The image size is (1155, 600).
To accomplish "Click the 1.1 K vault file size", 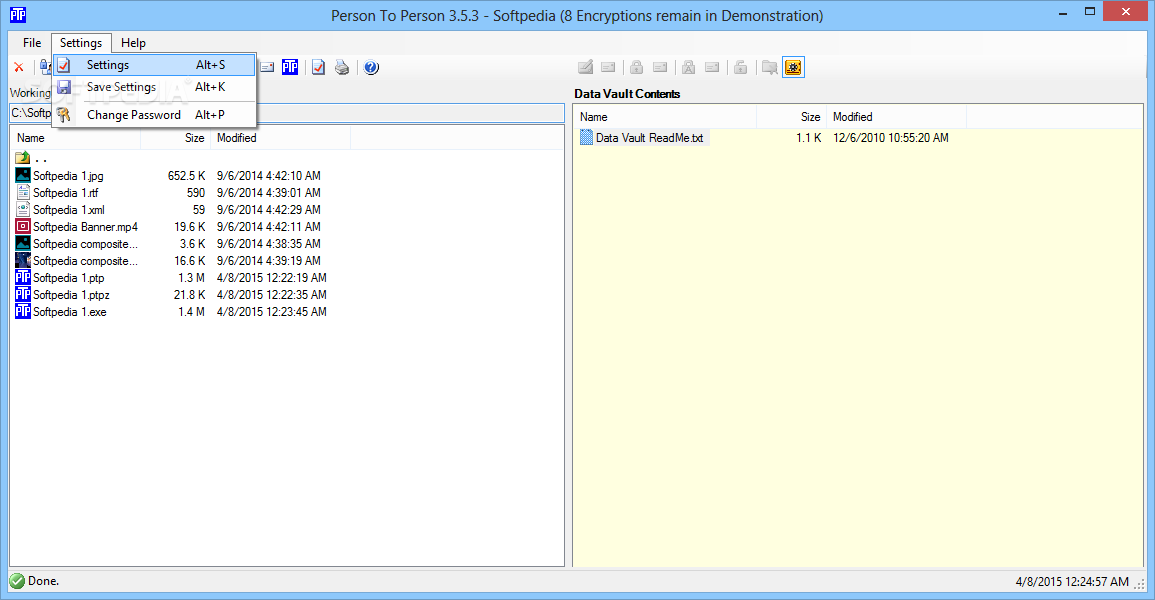I will 809,137.
